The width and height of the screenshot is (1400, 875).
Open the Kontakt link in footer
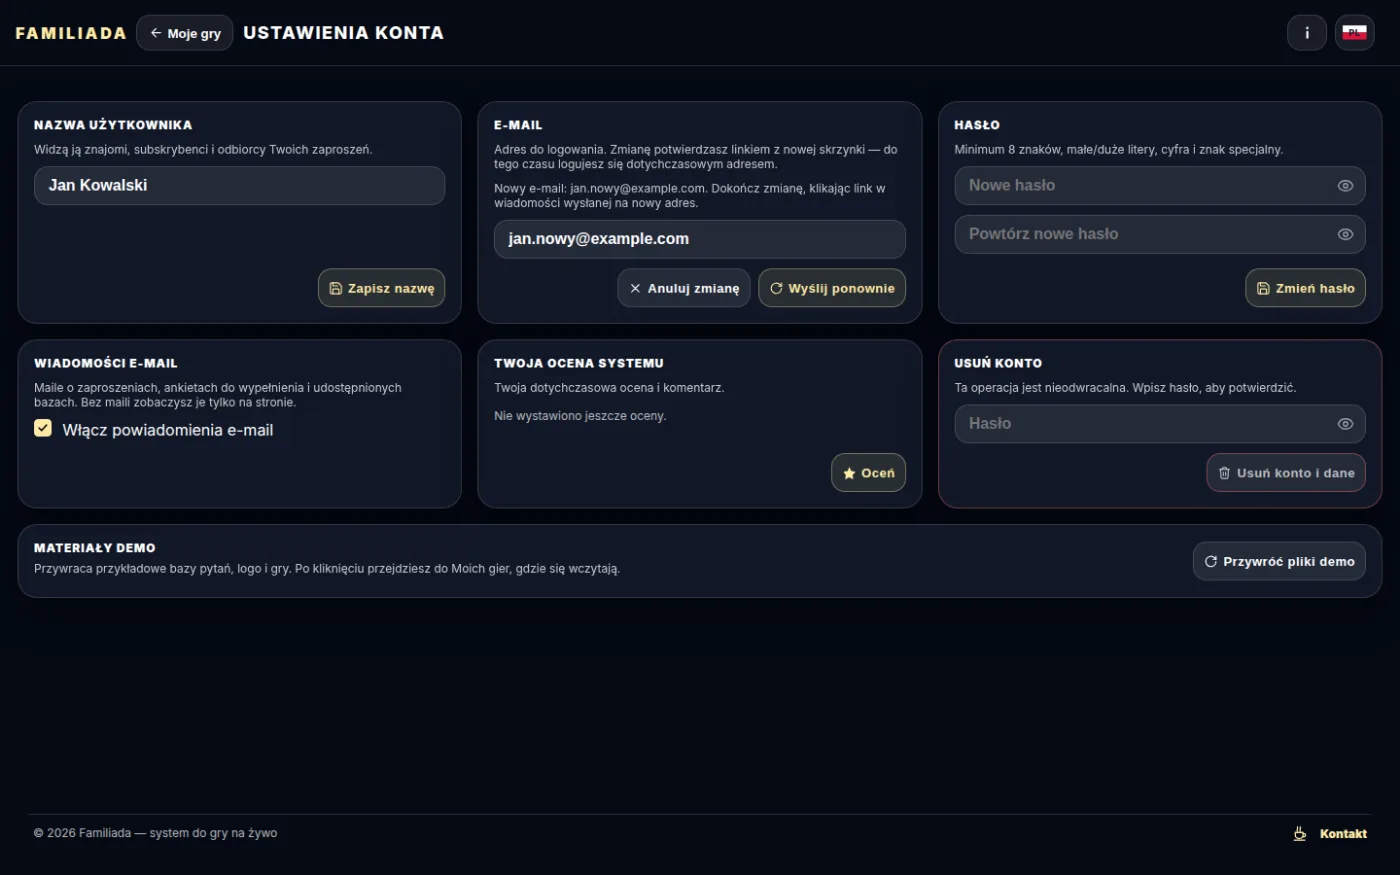1343,834
